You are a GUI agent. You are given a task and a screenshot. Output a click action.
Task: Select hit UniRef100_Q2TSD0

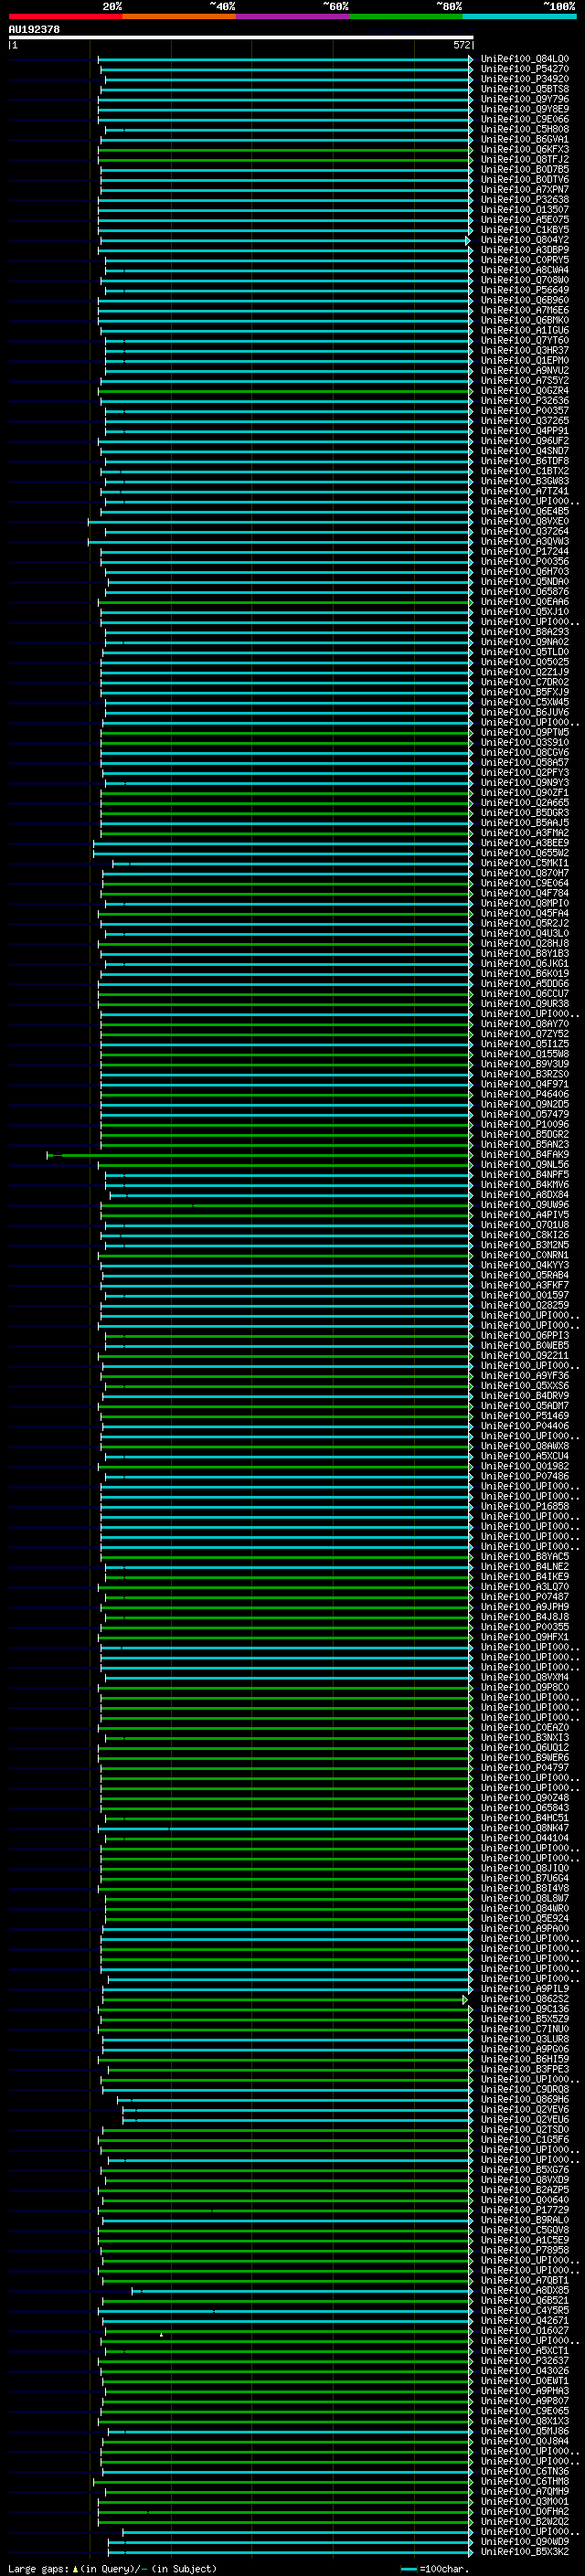coord(525,2129)
